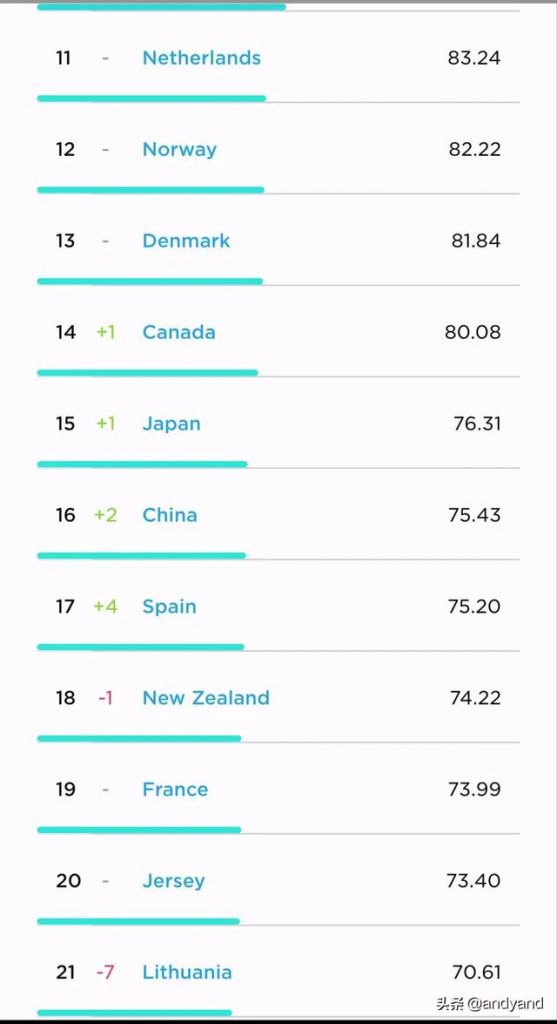Select Spain in the ranking
The image size is (557, 1024).
click(169, 607)
